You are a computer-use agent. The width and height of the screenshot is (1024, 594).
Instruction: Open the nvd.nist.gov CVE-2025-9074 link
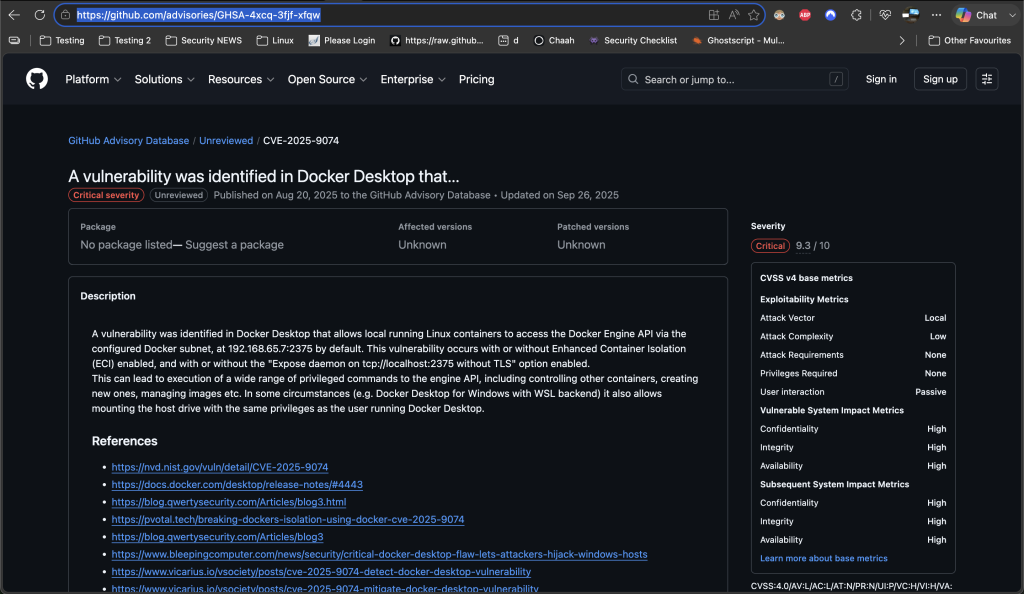[219, 467]
